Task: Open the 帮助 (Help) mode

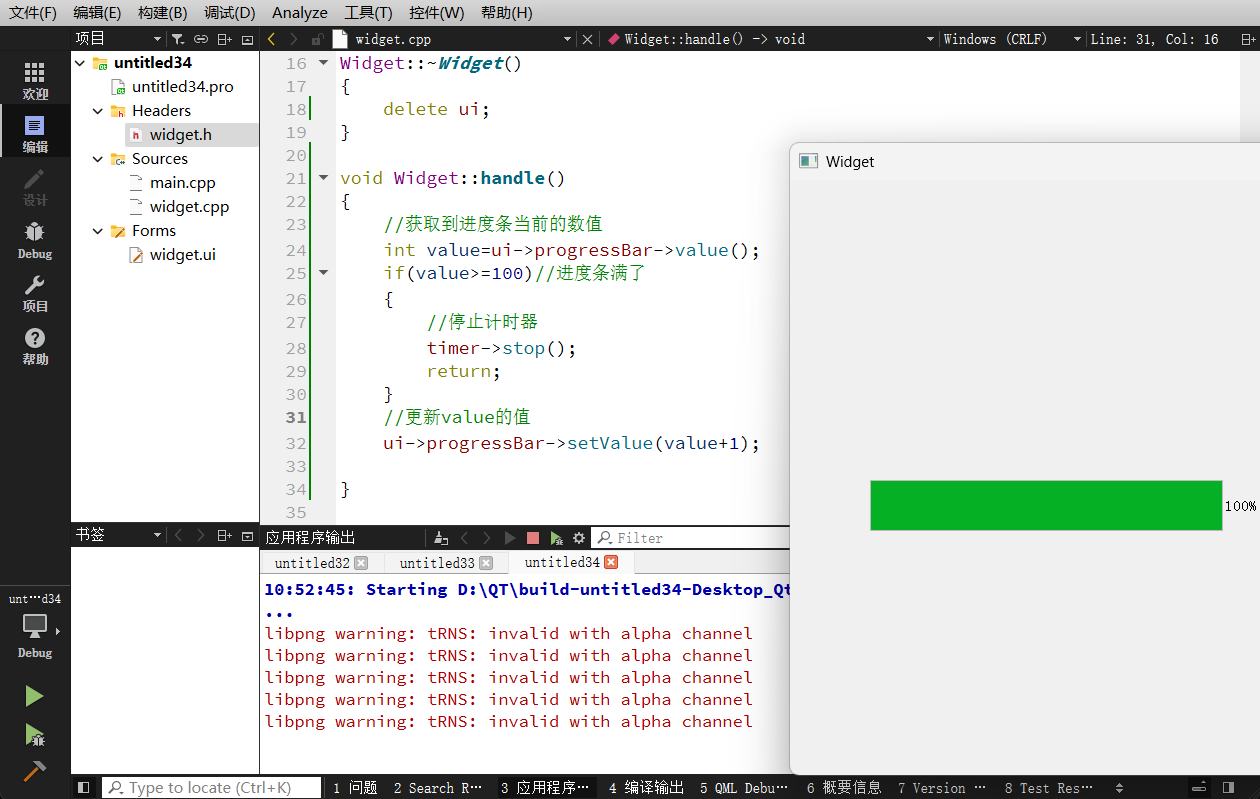Action: tap(35, 346)
